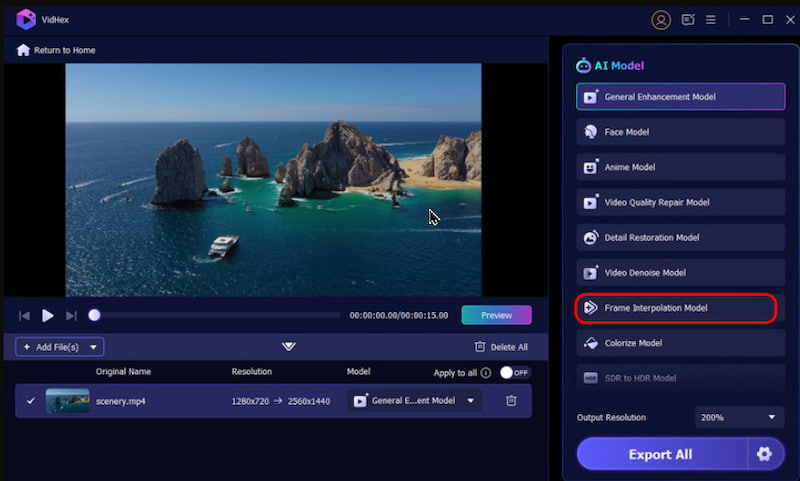
Task: Click the video playback progress slider
Action: [216, 316]
